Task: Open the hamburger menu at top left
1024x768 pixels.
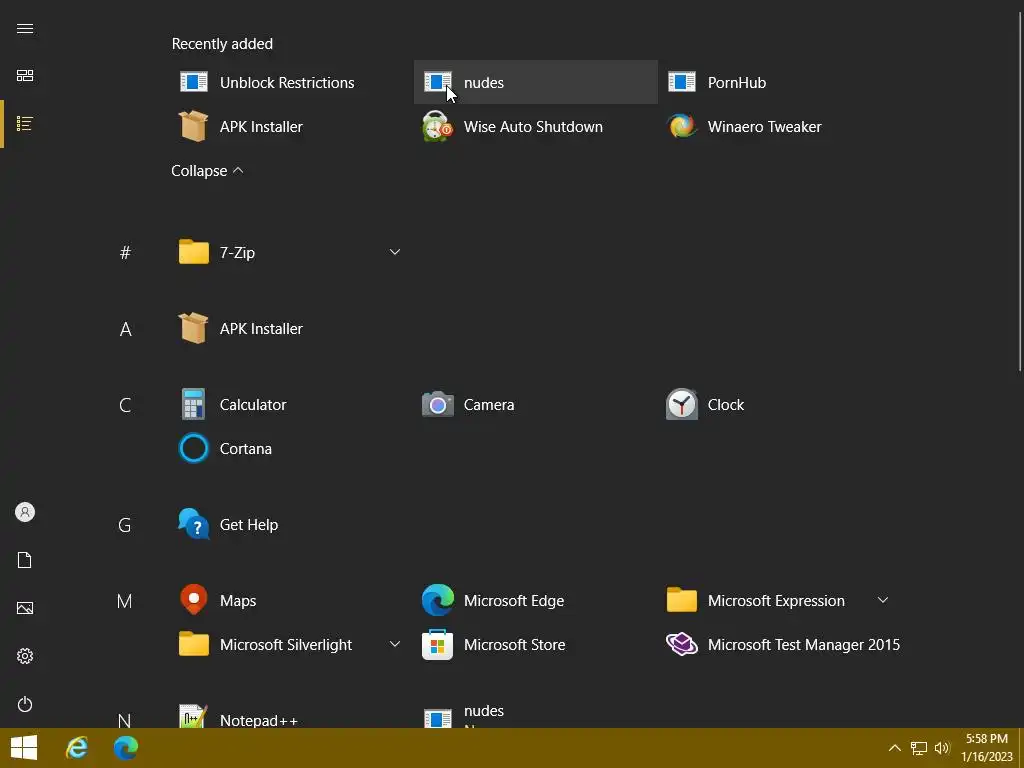Action: [25, 29]
